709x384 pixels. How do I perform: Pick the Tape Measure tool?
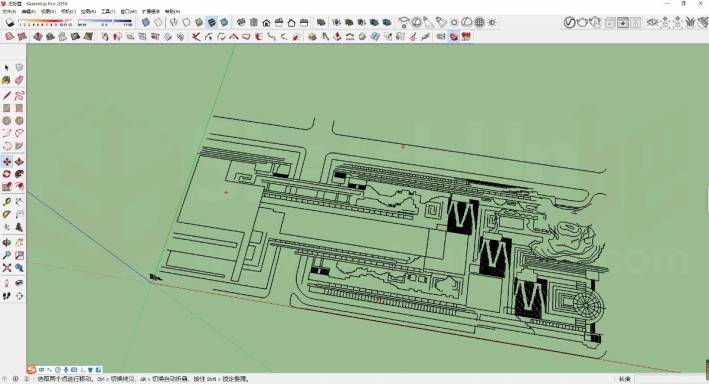pos(6,202)
